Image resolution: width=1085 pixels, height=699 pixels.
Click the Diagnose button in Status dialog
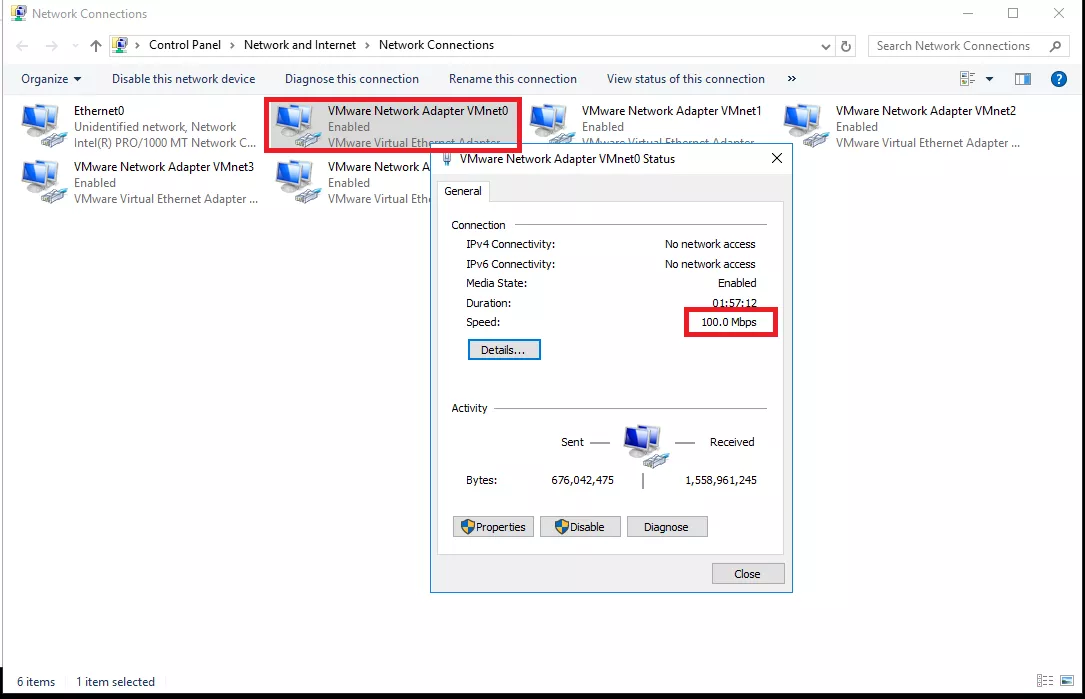[x=667, y=527]
